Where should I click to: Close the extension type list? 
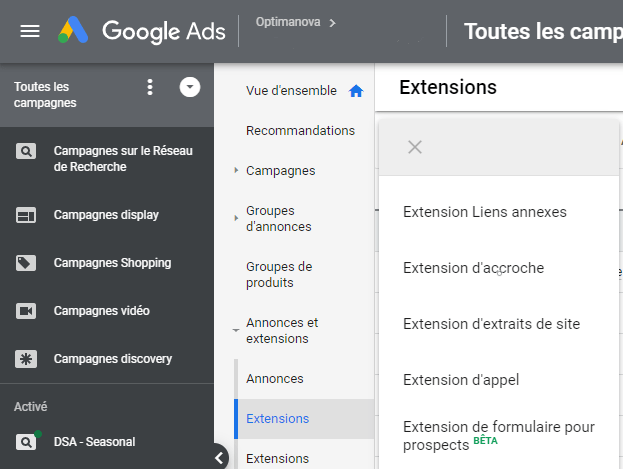(x=415, y=147)
